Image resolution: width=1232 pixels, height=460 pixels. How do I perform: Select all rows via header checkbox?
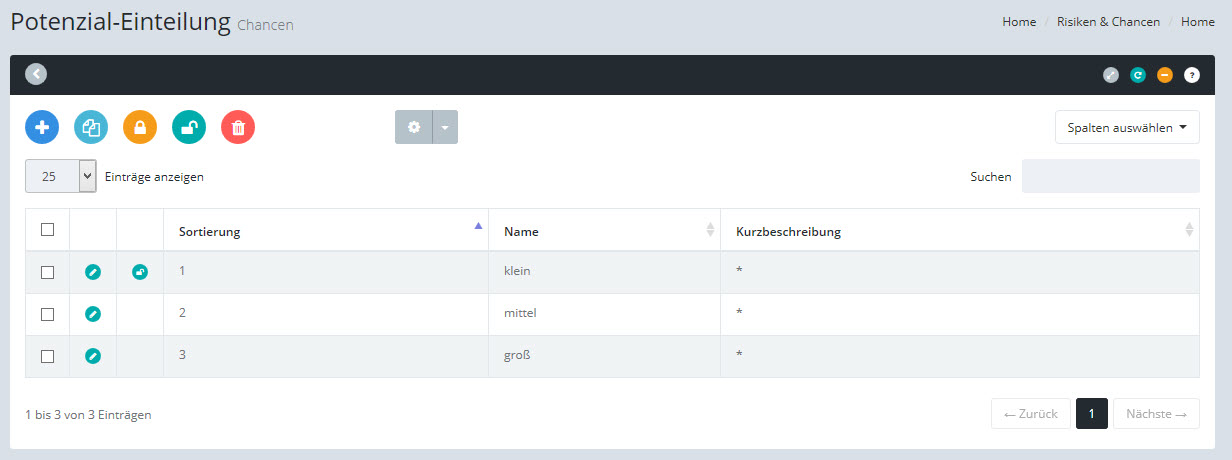tap(47, 230)
